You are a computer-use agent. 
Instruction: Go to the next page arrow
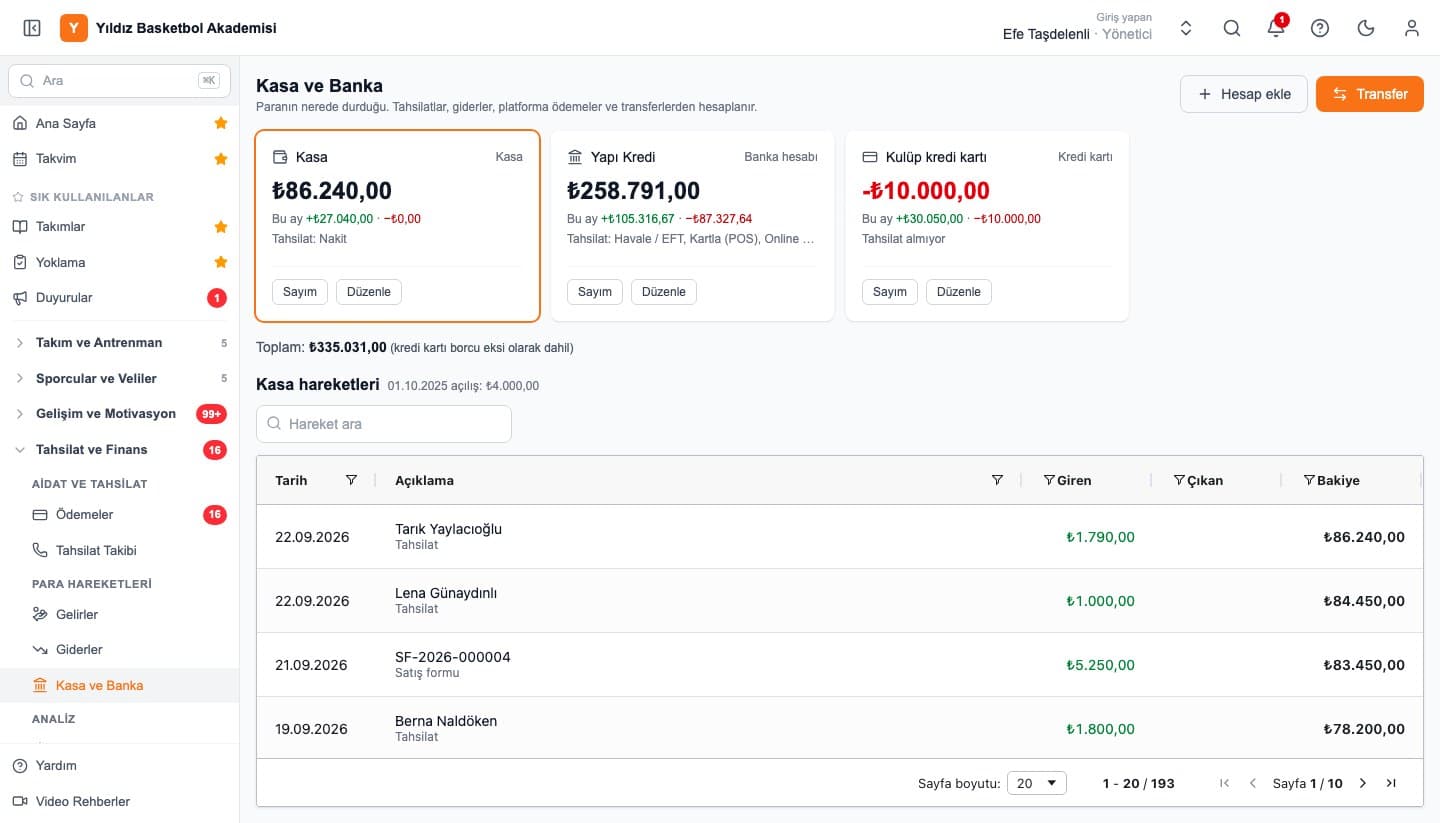(1362, 783)
